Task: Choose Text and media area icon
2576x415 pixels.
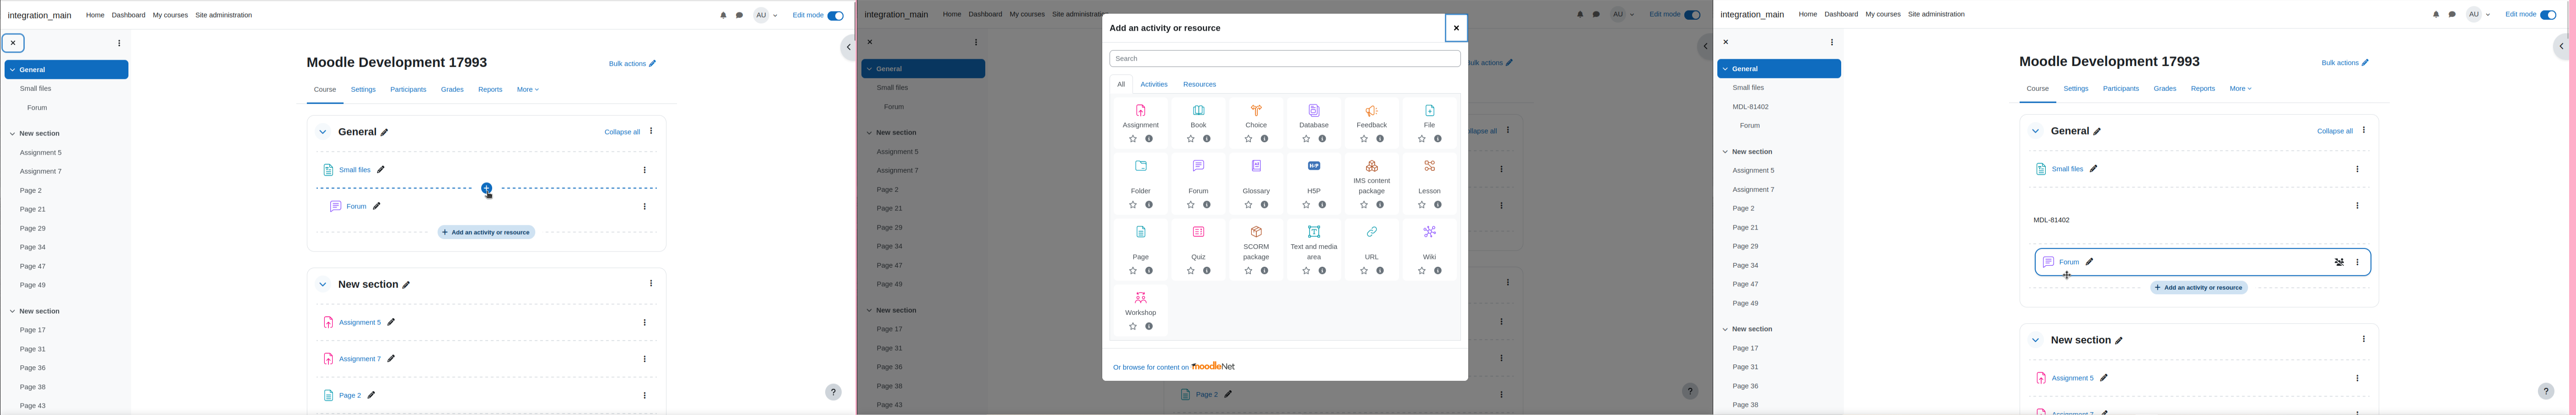Action: [x=1314, y=232]
